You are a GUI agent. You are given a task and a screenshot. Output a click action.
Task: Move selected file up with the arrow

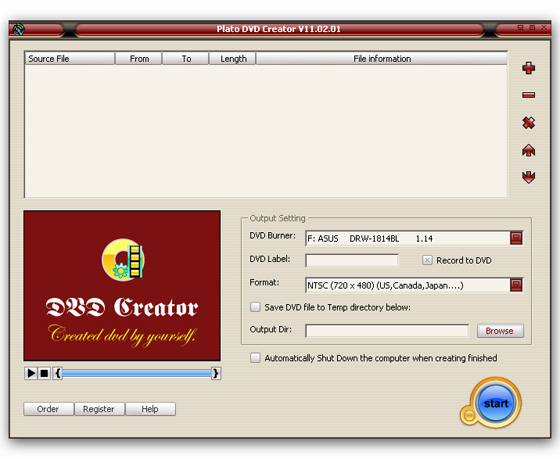click(528, 150)
